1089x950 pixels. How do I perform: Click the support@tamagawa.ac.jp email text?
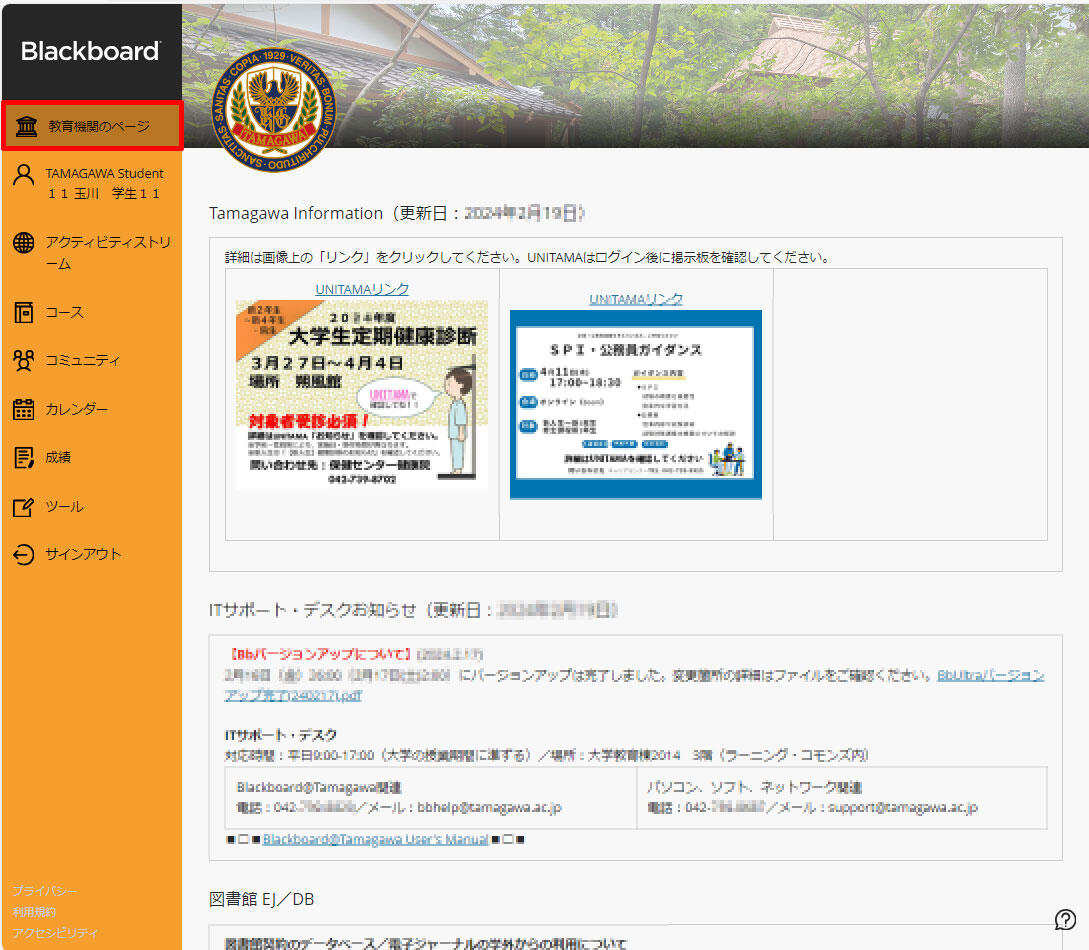tap(903, 808)
